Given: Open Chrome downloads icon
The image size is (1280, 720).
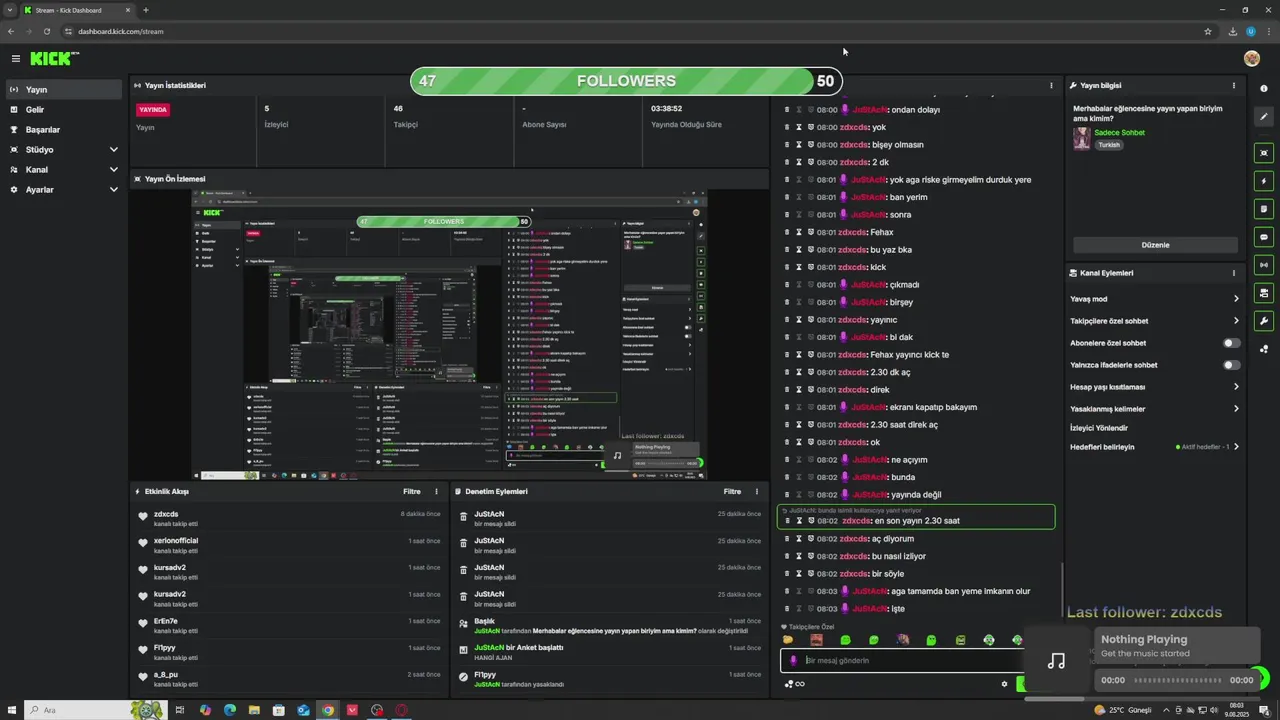Looking at the screenshot, I should click(x=1233, y=31).
